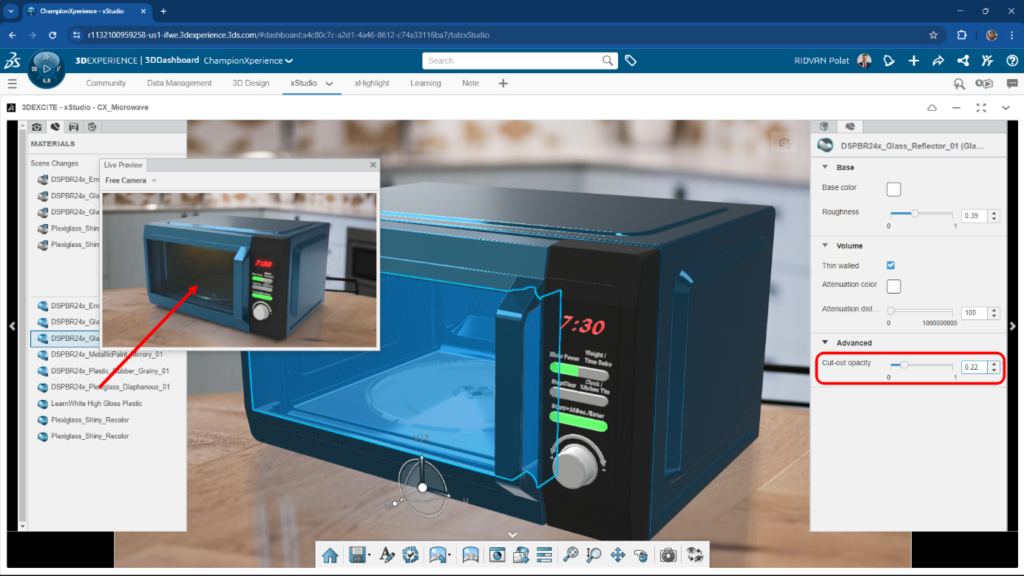This screenshot has width=1024, height=576.
Task: Open the Free Camera dropdown
Action: click(x=131, y=180)
